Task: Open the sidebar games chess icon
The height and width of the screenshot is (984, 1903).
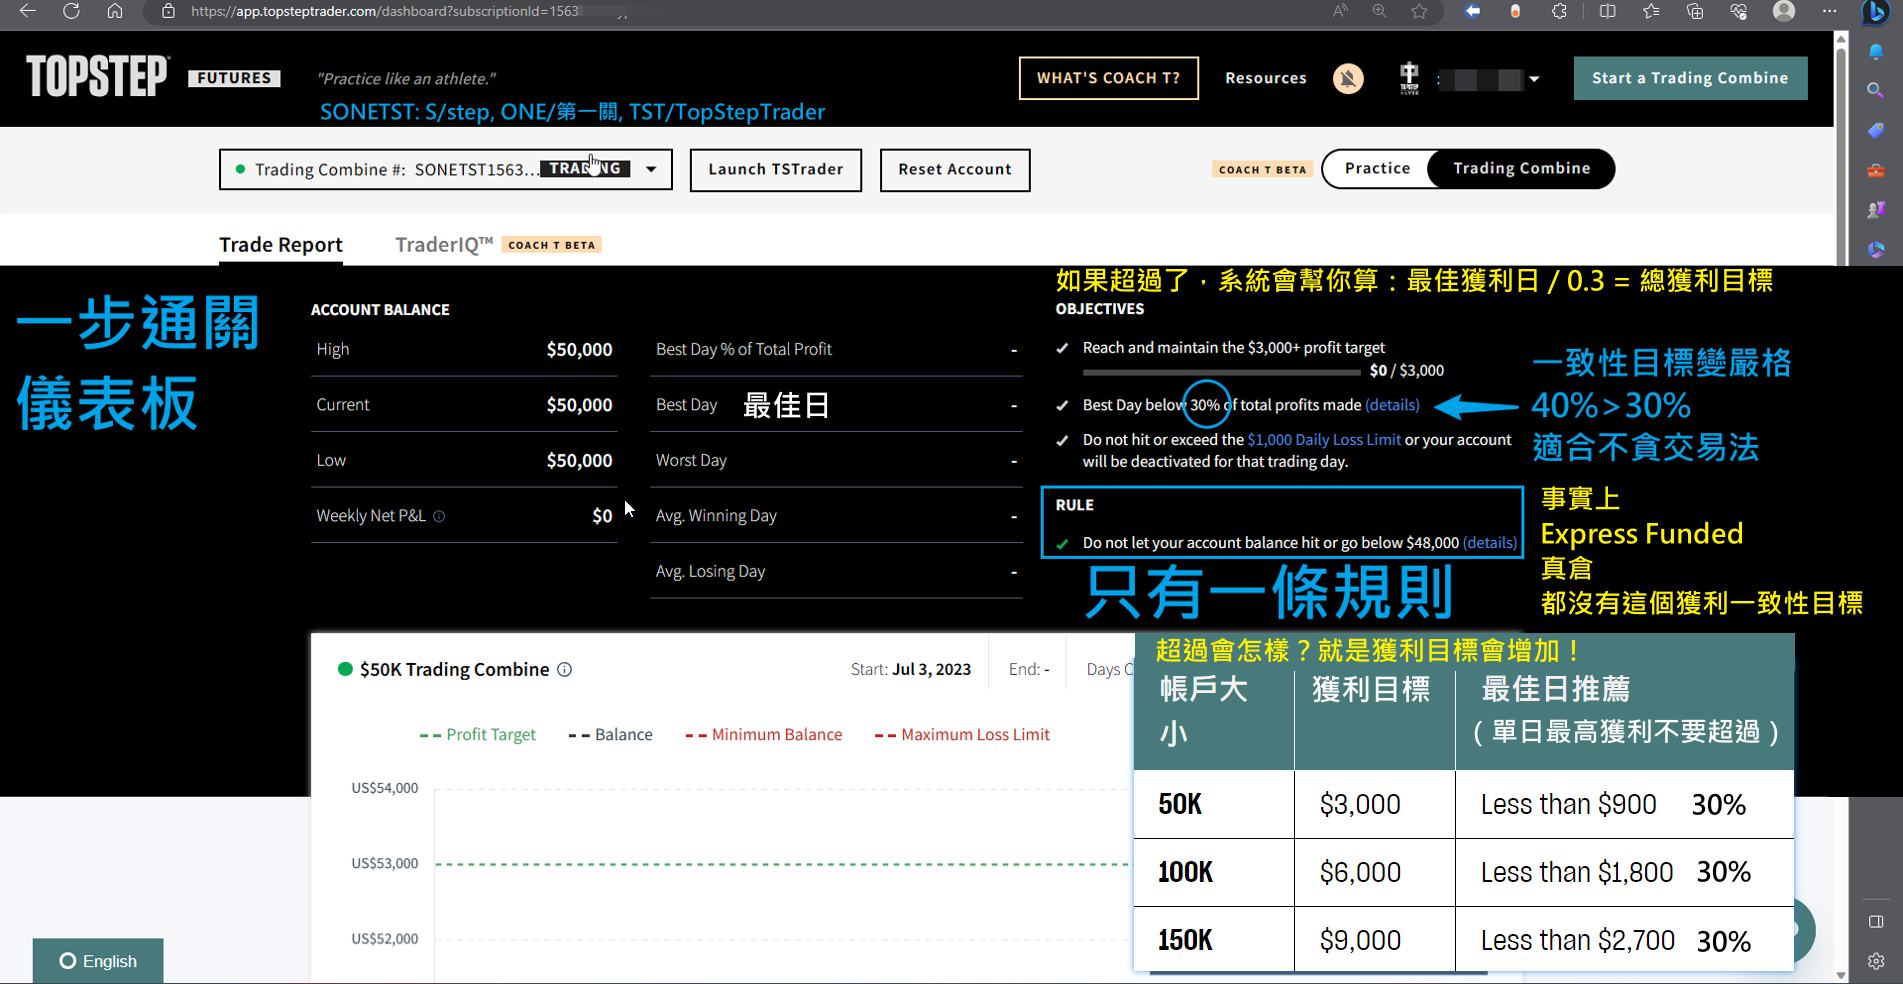Action: tap(1876, 210)
